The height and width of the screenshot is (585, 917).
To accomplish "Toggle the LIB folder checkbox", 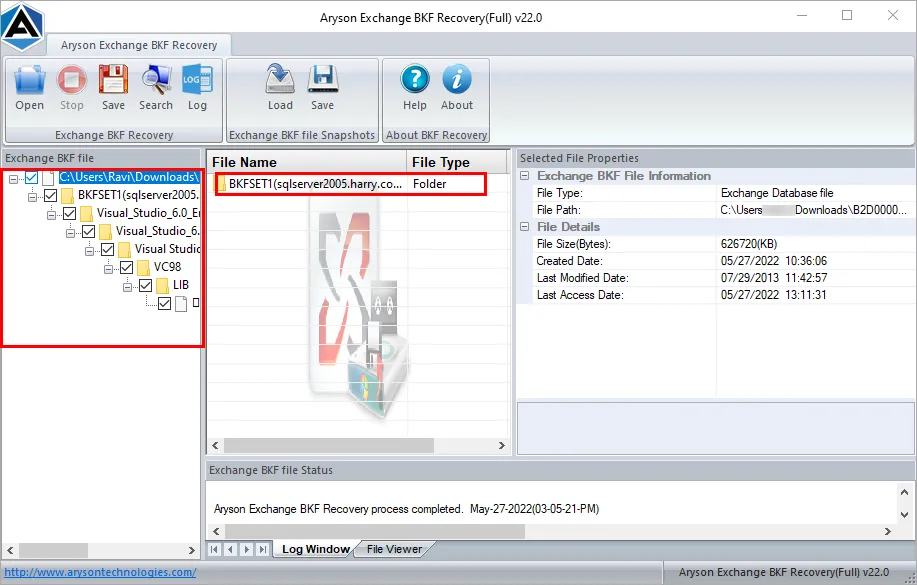I will pyautogui.click(x=145, y=285).
